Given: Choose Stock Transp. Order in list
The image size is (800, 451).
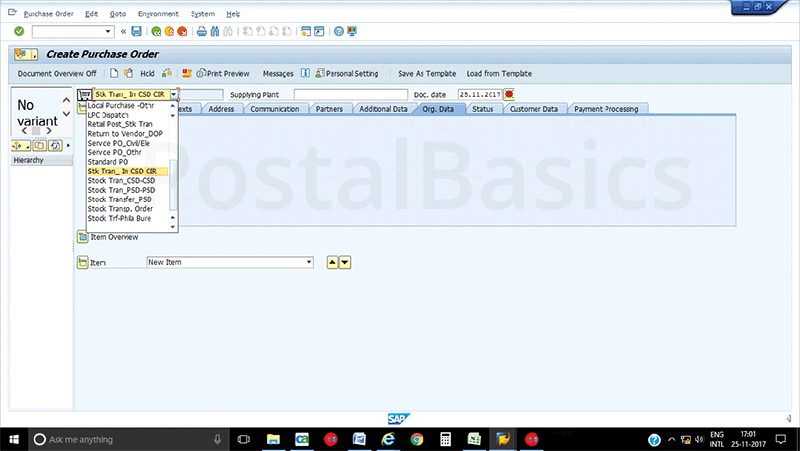Looking at the screenshot, I should click(x=120, y=208).
